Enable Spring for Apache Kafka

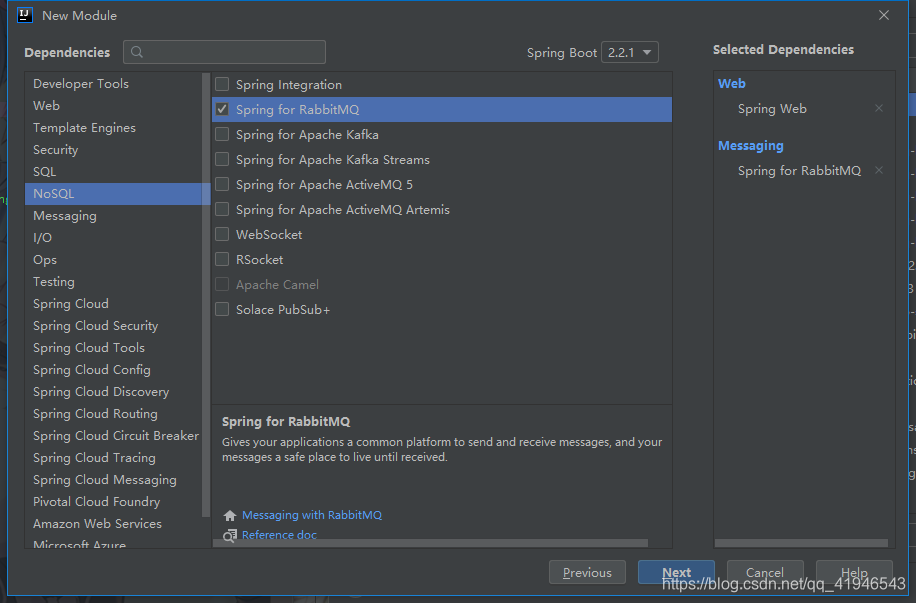222,134
